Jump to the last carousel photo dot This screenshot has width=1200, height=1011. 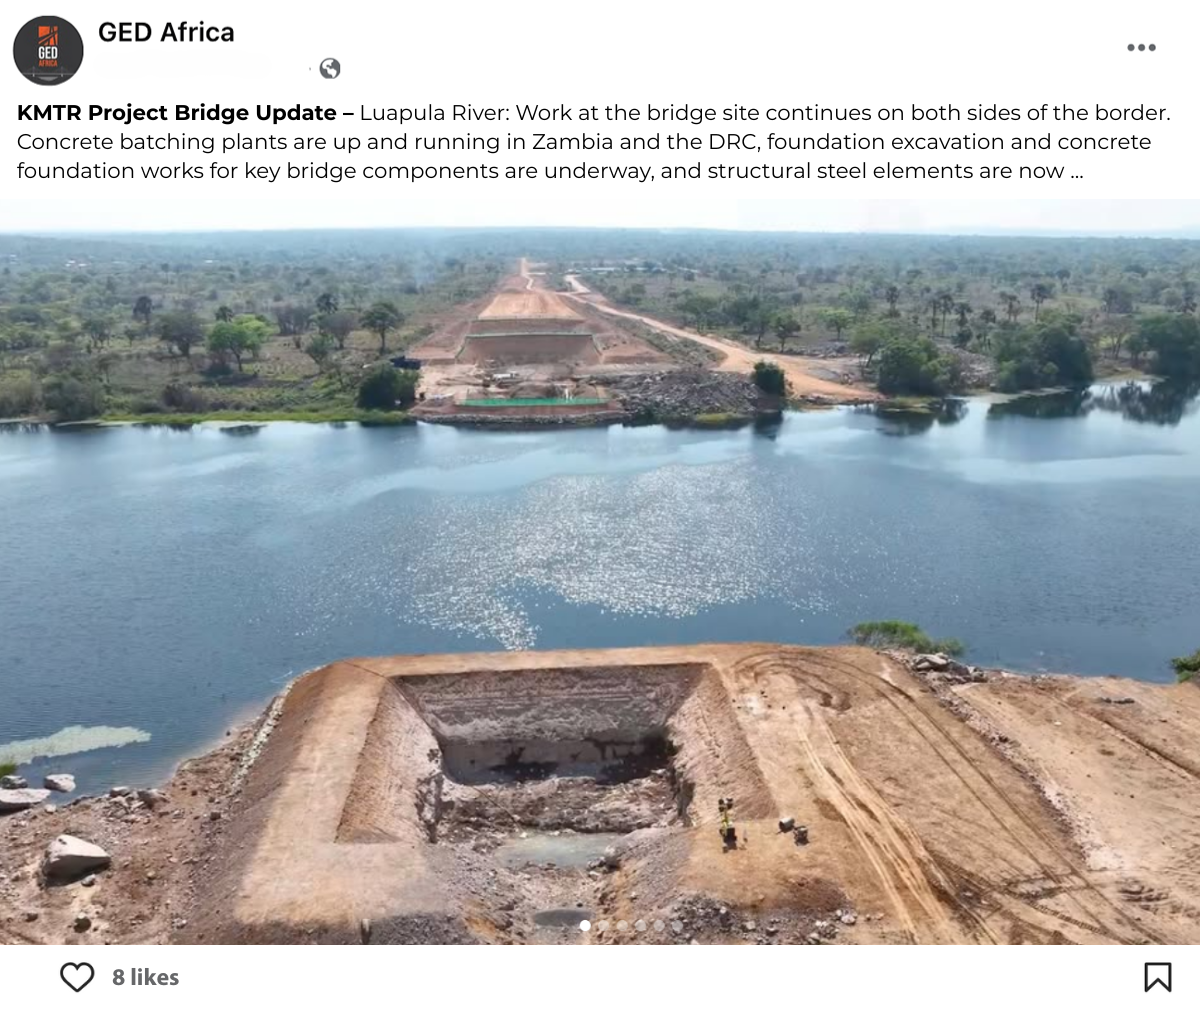coord(677,926)
